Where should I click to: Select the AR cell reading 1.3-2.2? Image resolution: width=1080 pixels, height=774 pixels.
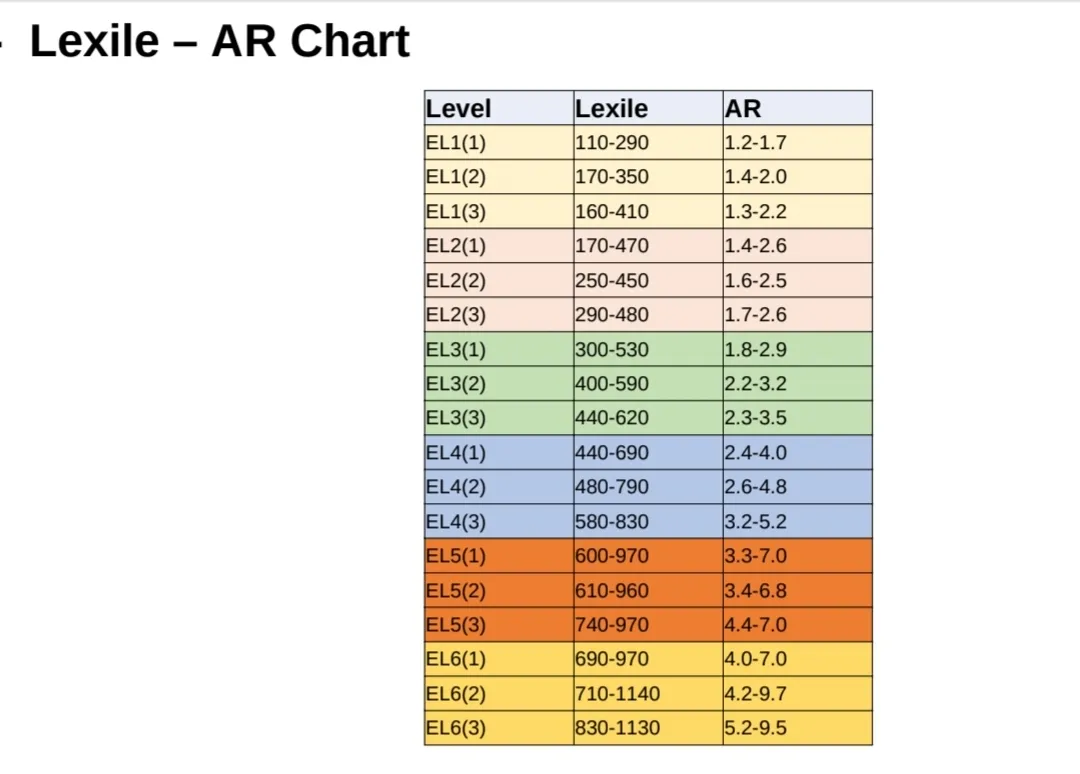click(797, 211)
